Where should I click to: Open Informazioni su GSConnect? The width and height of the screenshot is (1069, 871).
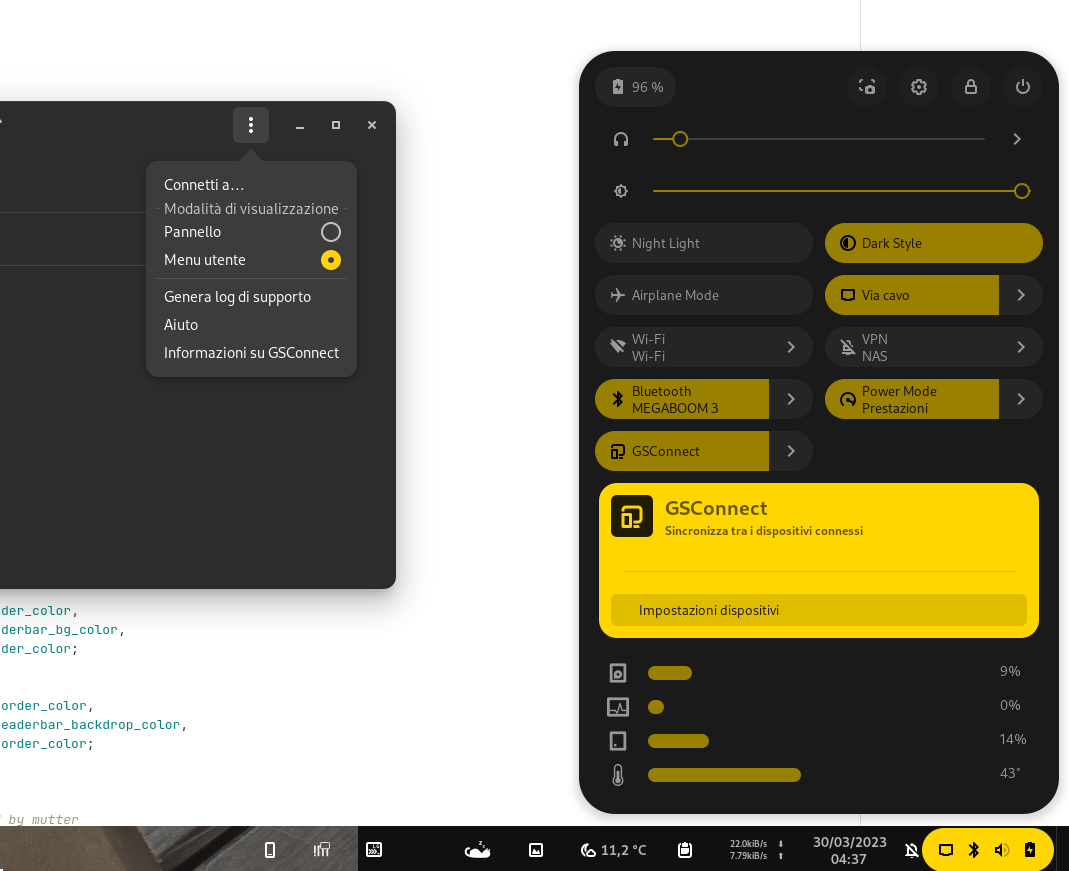251,352
